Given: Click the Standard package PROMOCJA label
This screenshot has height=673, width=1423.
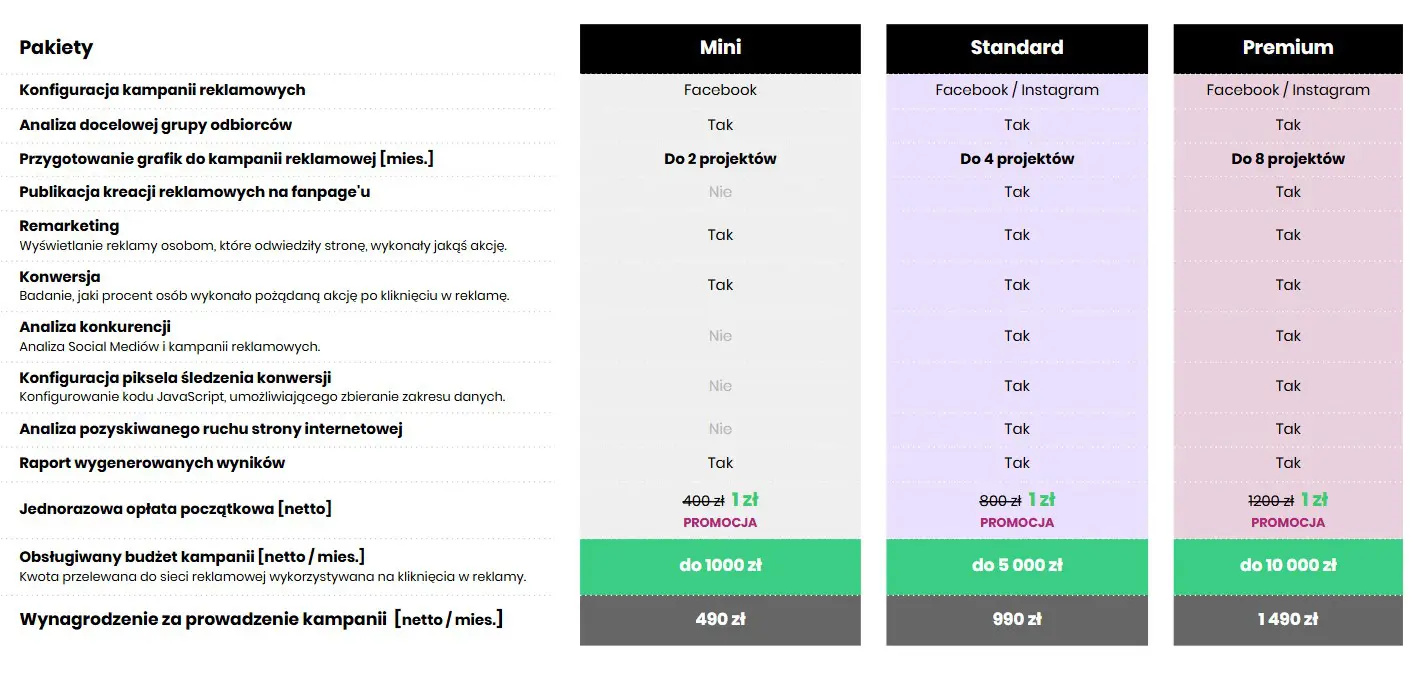Looking at the screenshot, I should pos(1016,523).
